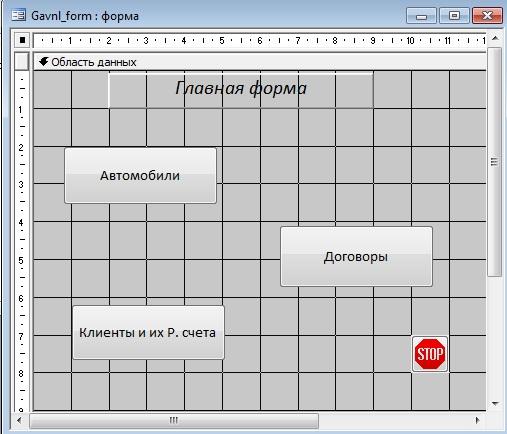
Task: Click the horizontal scrollbar left arrow
Action: (19, 420)
